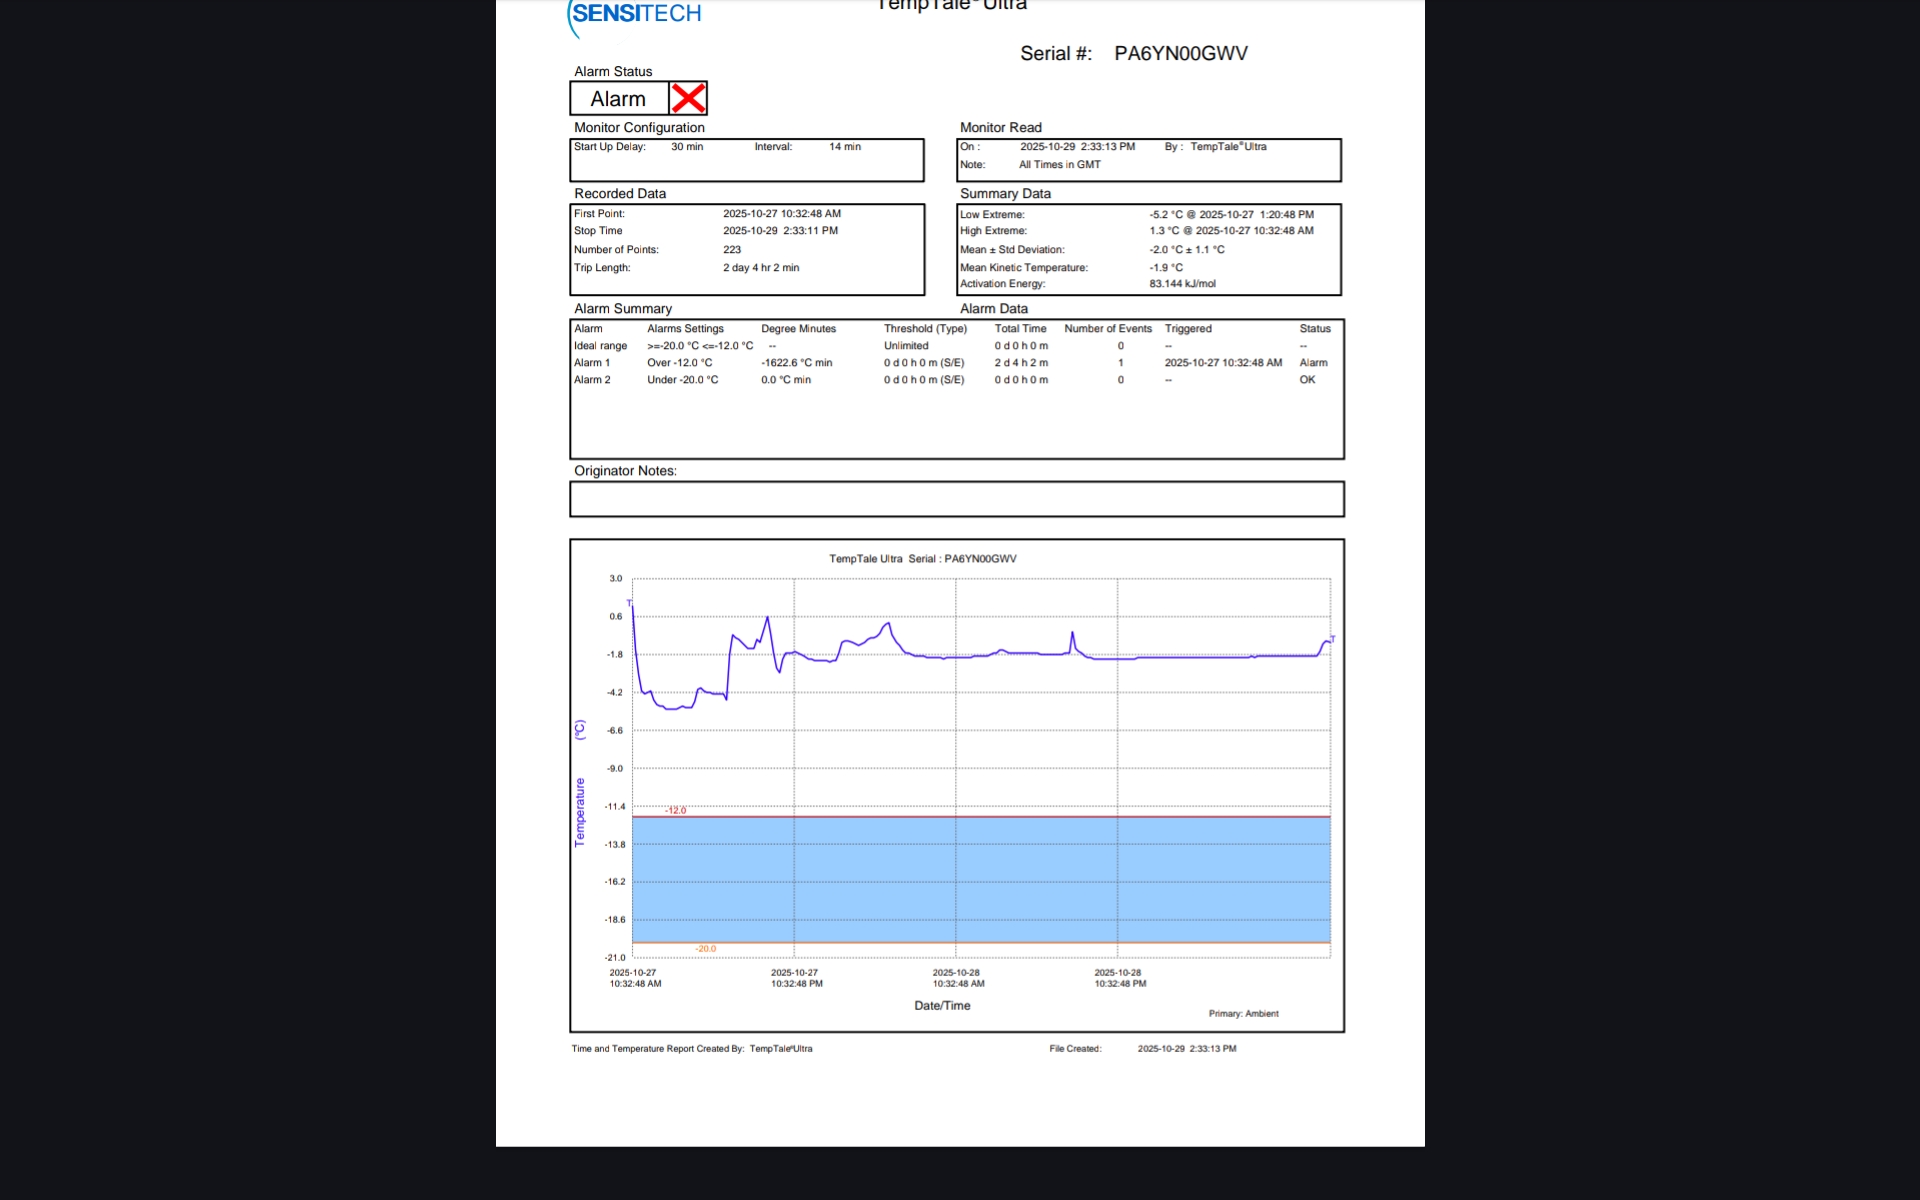Click the blue ideal range shaded area
Viewport: 1920px width, 1200px height.
[980, 880]
